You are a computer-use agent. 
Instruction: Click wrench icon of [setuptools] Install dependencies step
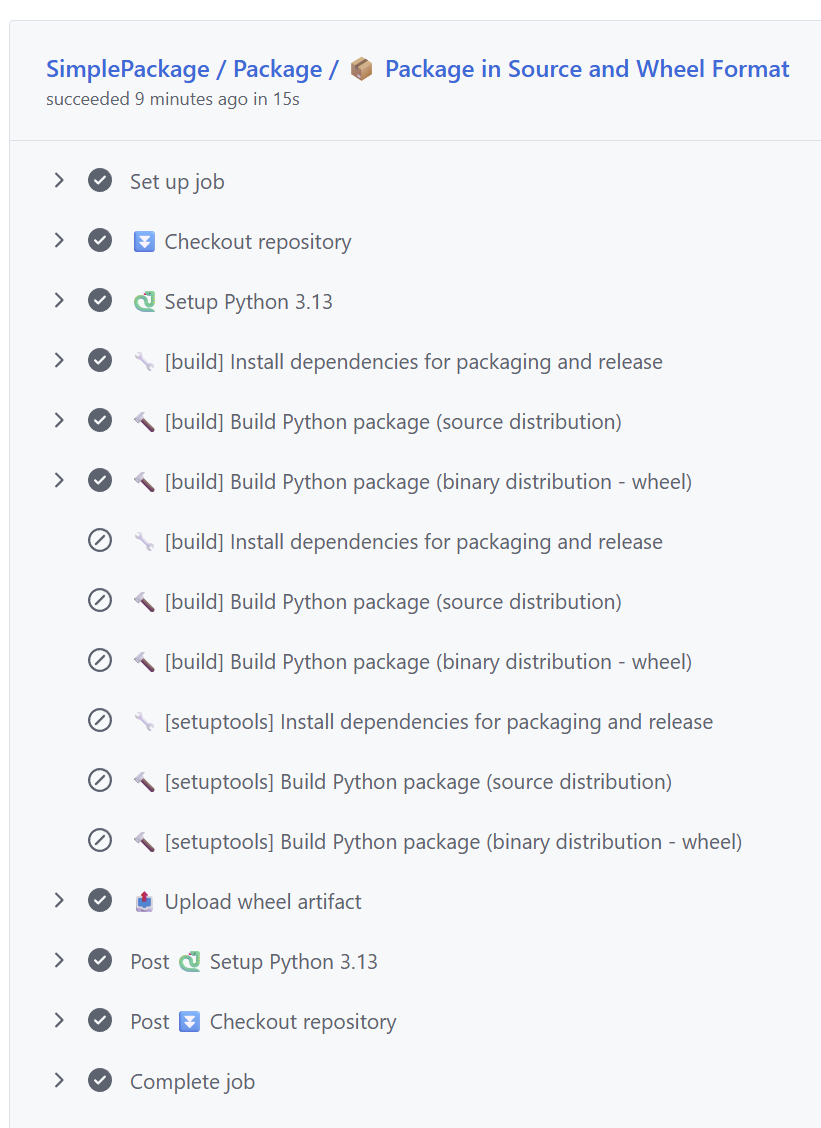[x=144, y=721]
